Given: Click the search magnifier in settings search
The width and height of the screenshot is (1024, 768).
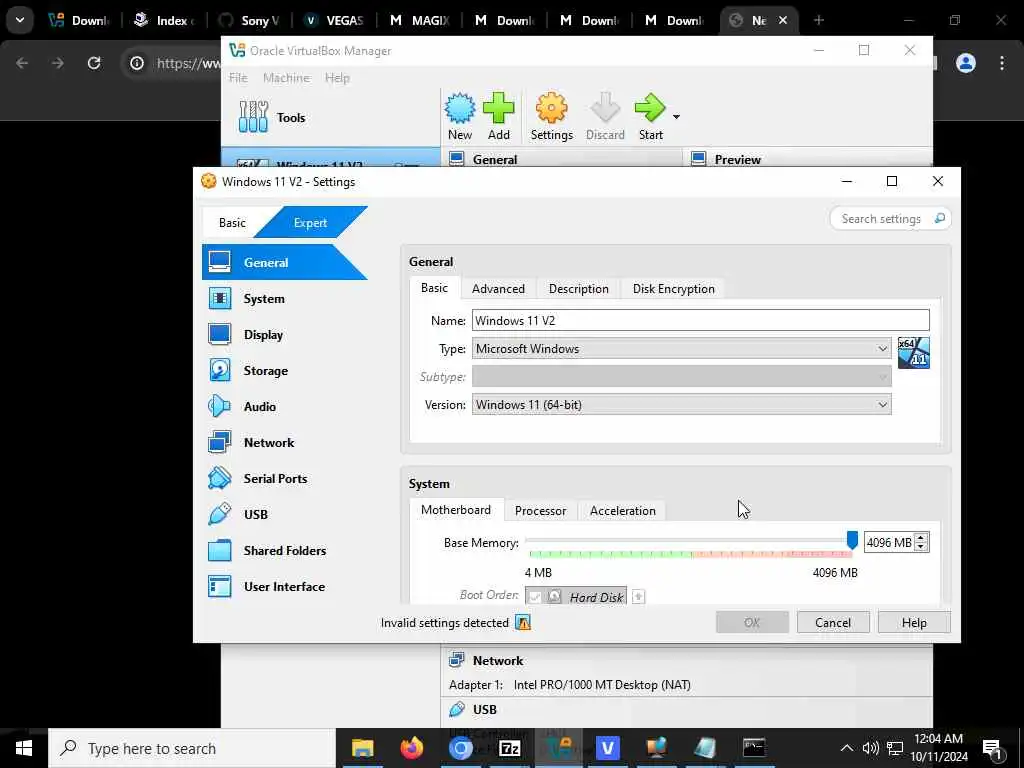Looking at the screenshot, I should [x=939, y=218].
